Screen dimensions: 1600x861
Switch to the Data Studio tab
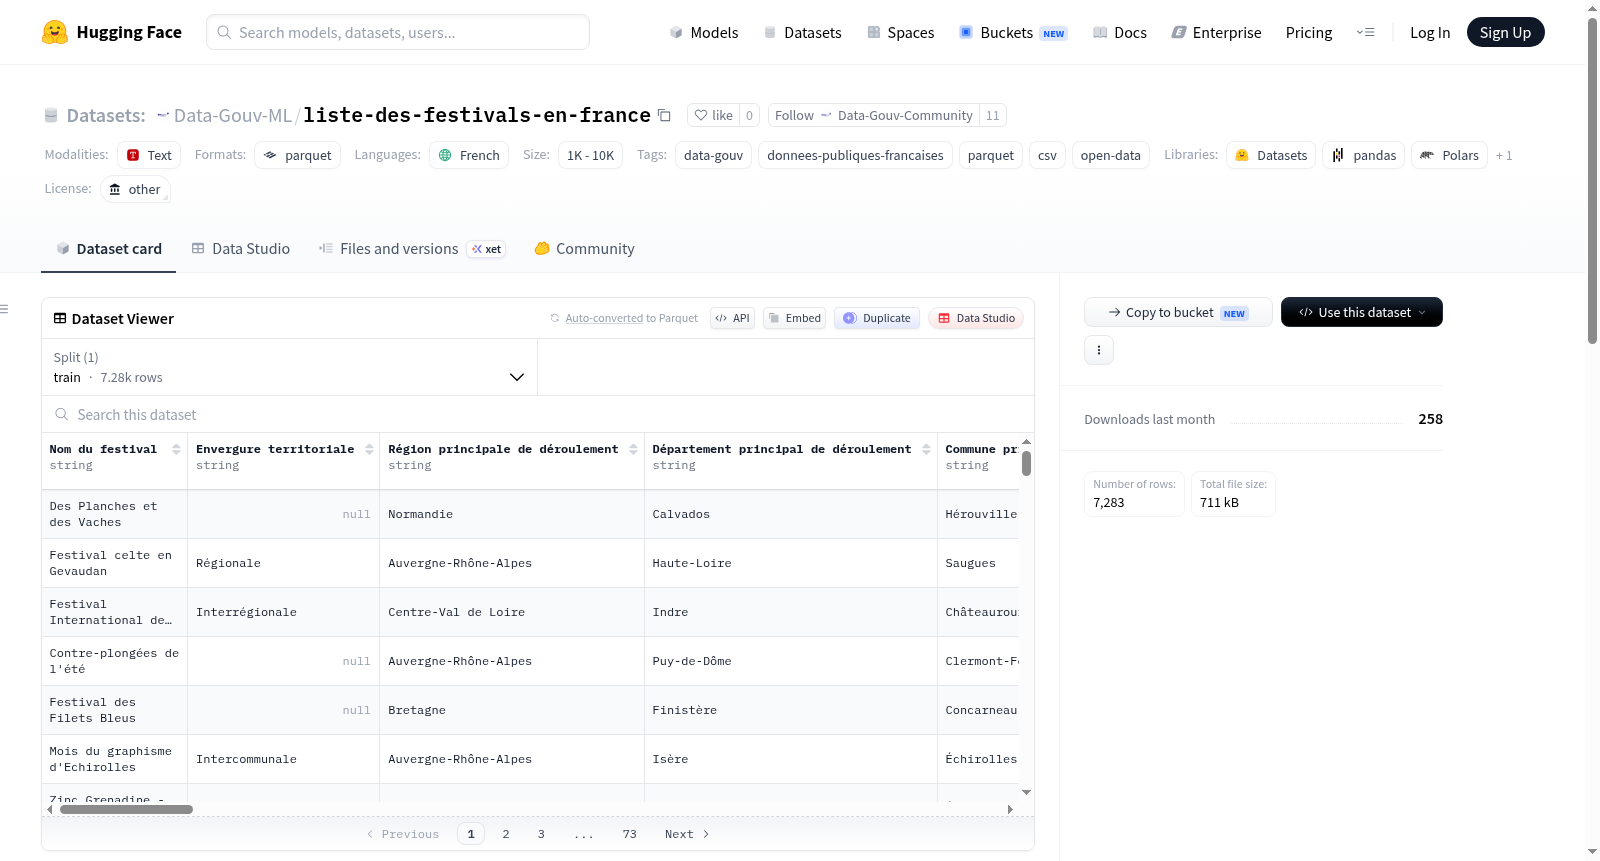pyautogui.click(x=241, y=248)
